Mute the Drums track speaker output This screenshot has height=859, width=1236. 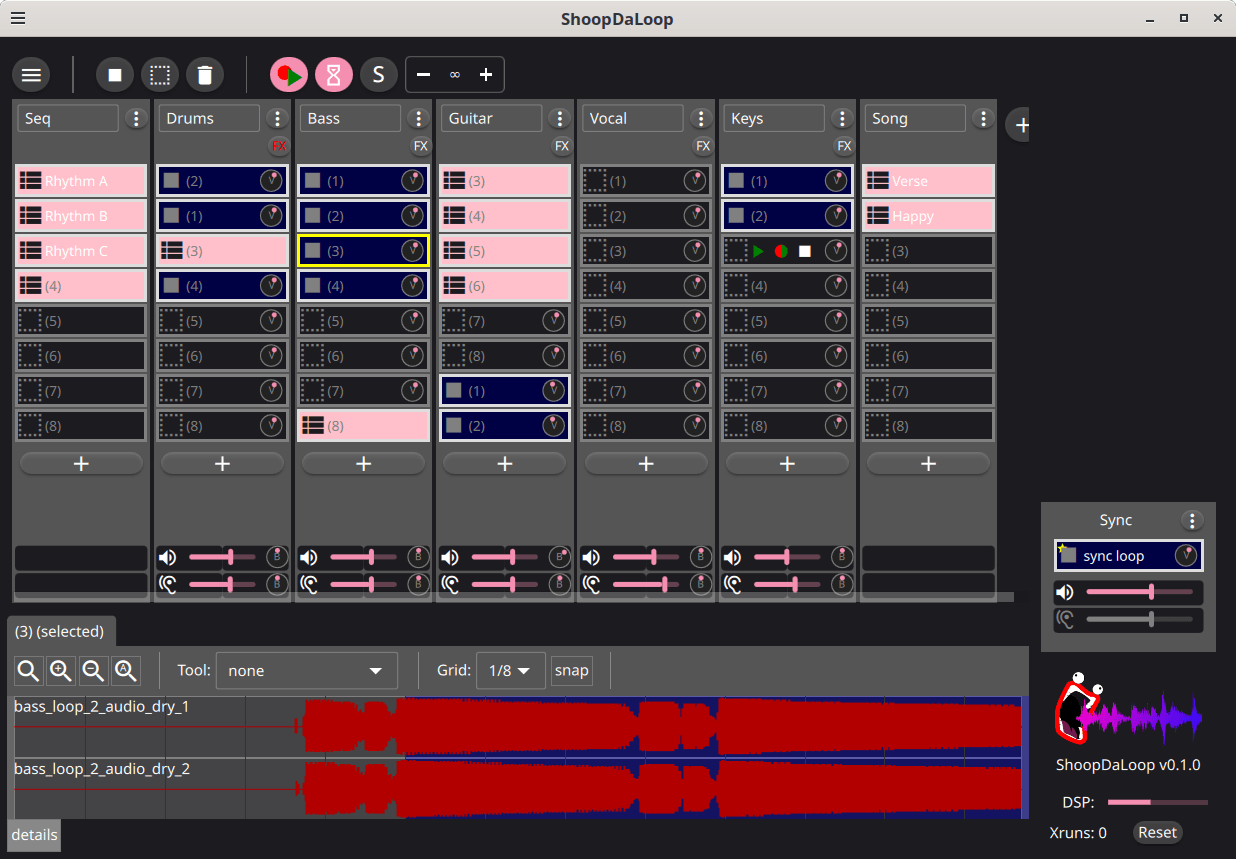168,557
